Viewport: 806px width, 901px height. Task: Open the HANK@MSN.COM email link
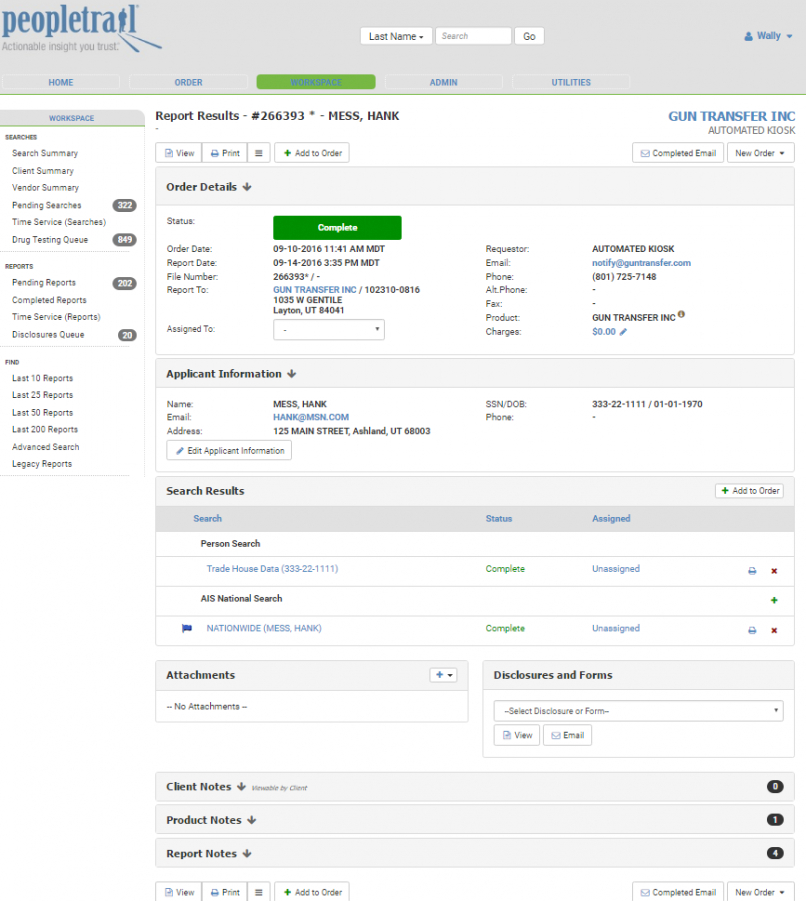tap(311, 417)
